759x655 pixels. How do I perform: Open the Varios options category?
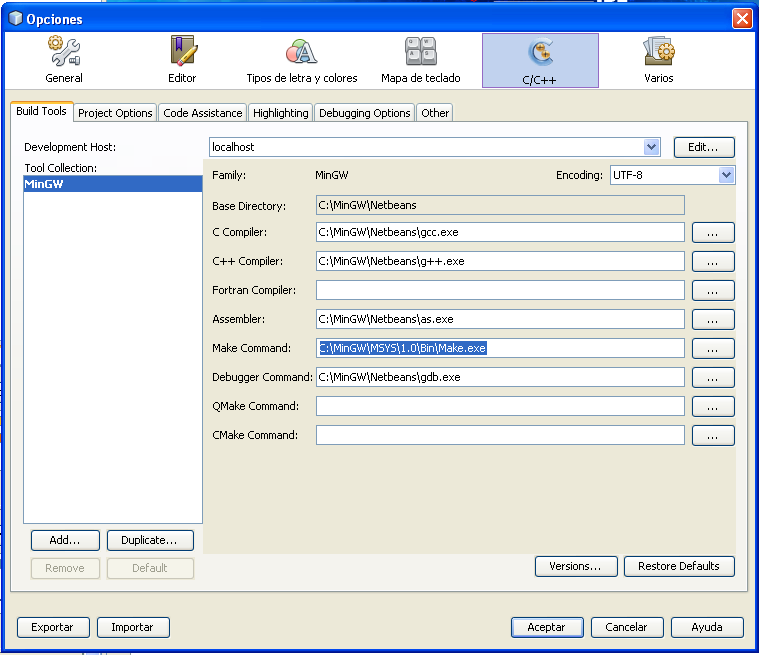point(658,60)
